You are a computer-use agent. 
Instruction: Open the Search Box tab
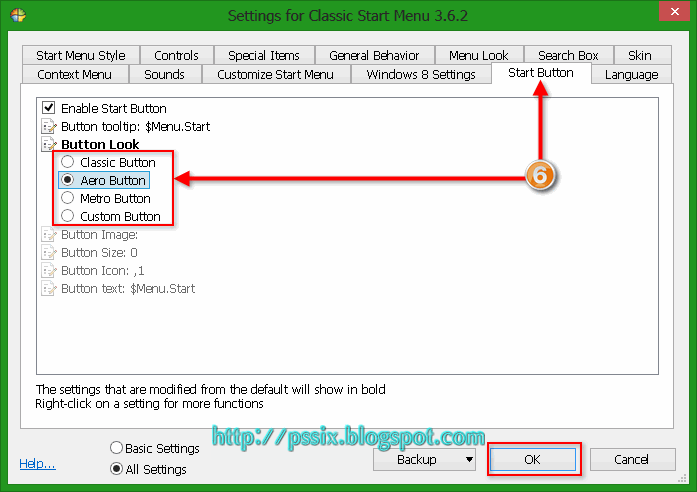coord(569,56)
